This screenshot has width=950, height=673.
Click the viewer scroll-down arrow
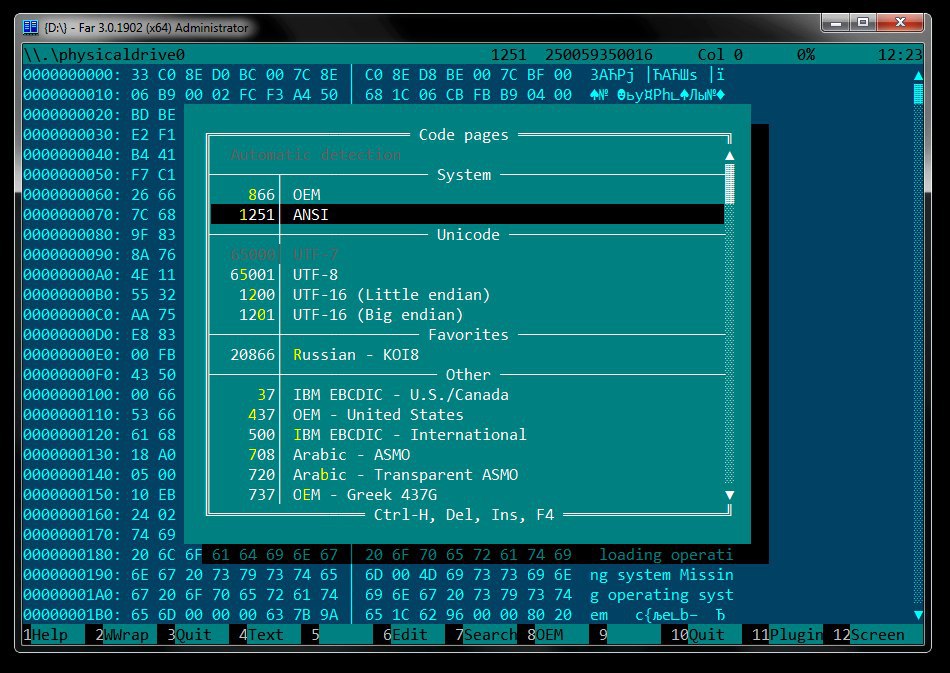click(918, 615)
